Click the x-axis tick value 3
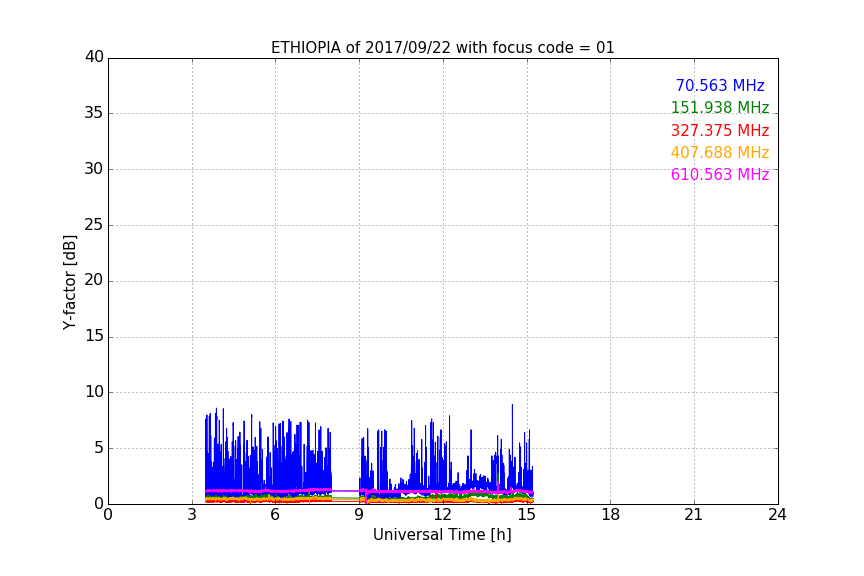864x576 pixels. click(192, 515)
